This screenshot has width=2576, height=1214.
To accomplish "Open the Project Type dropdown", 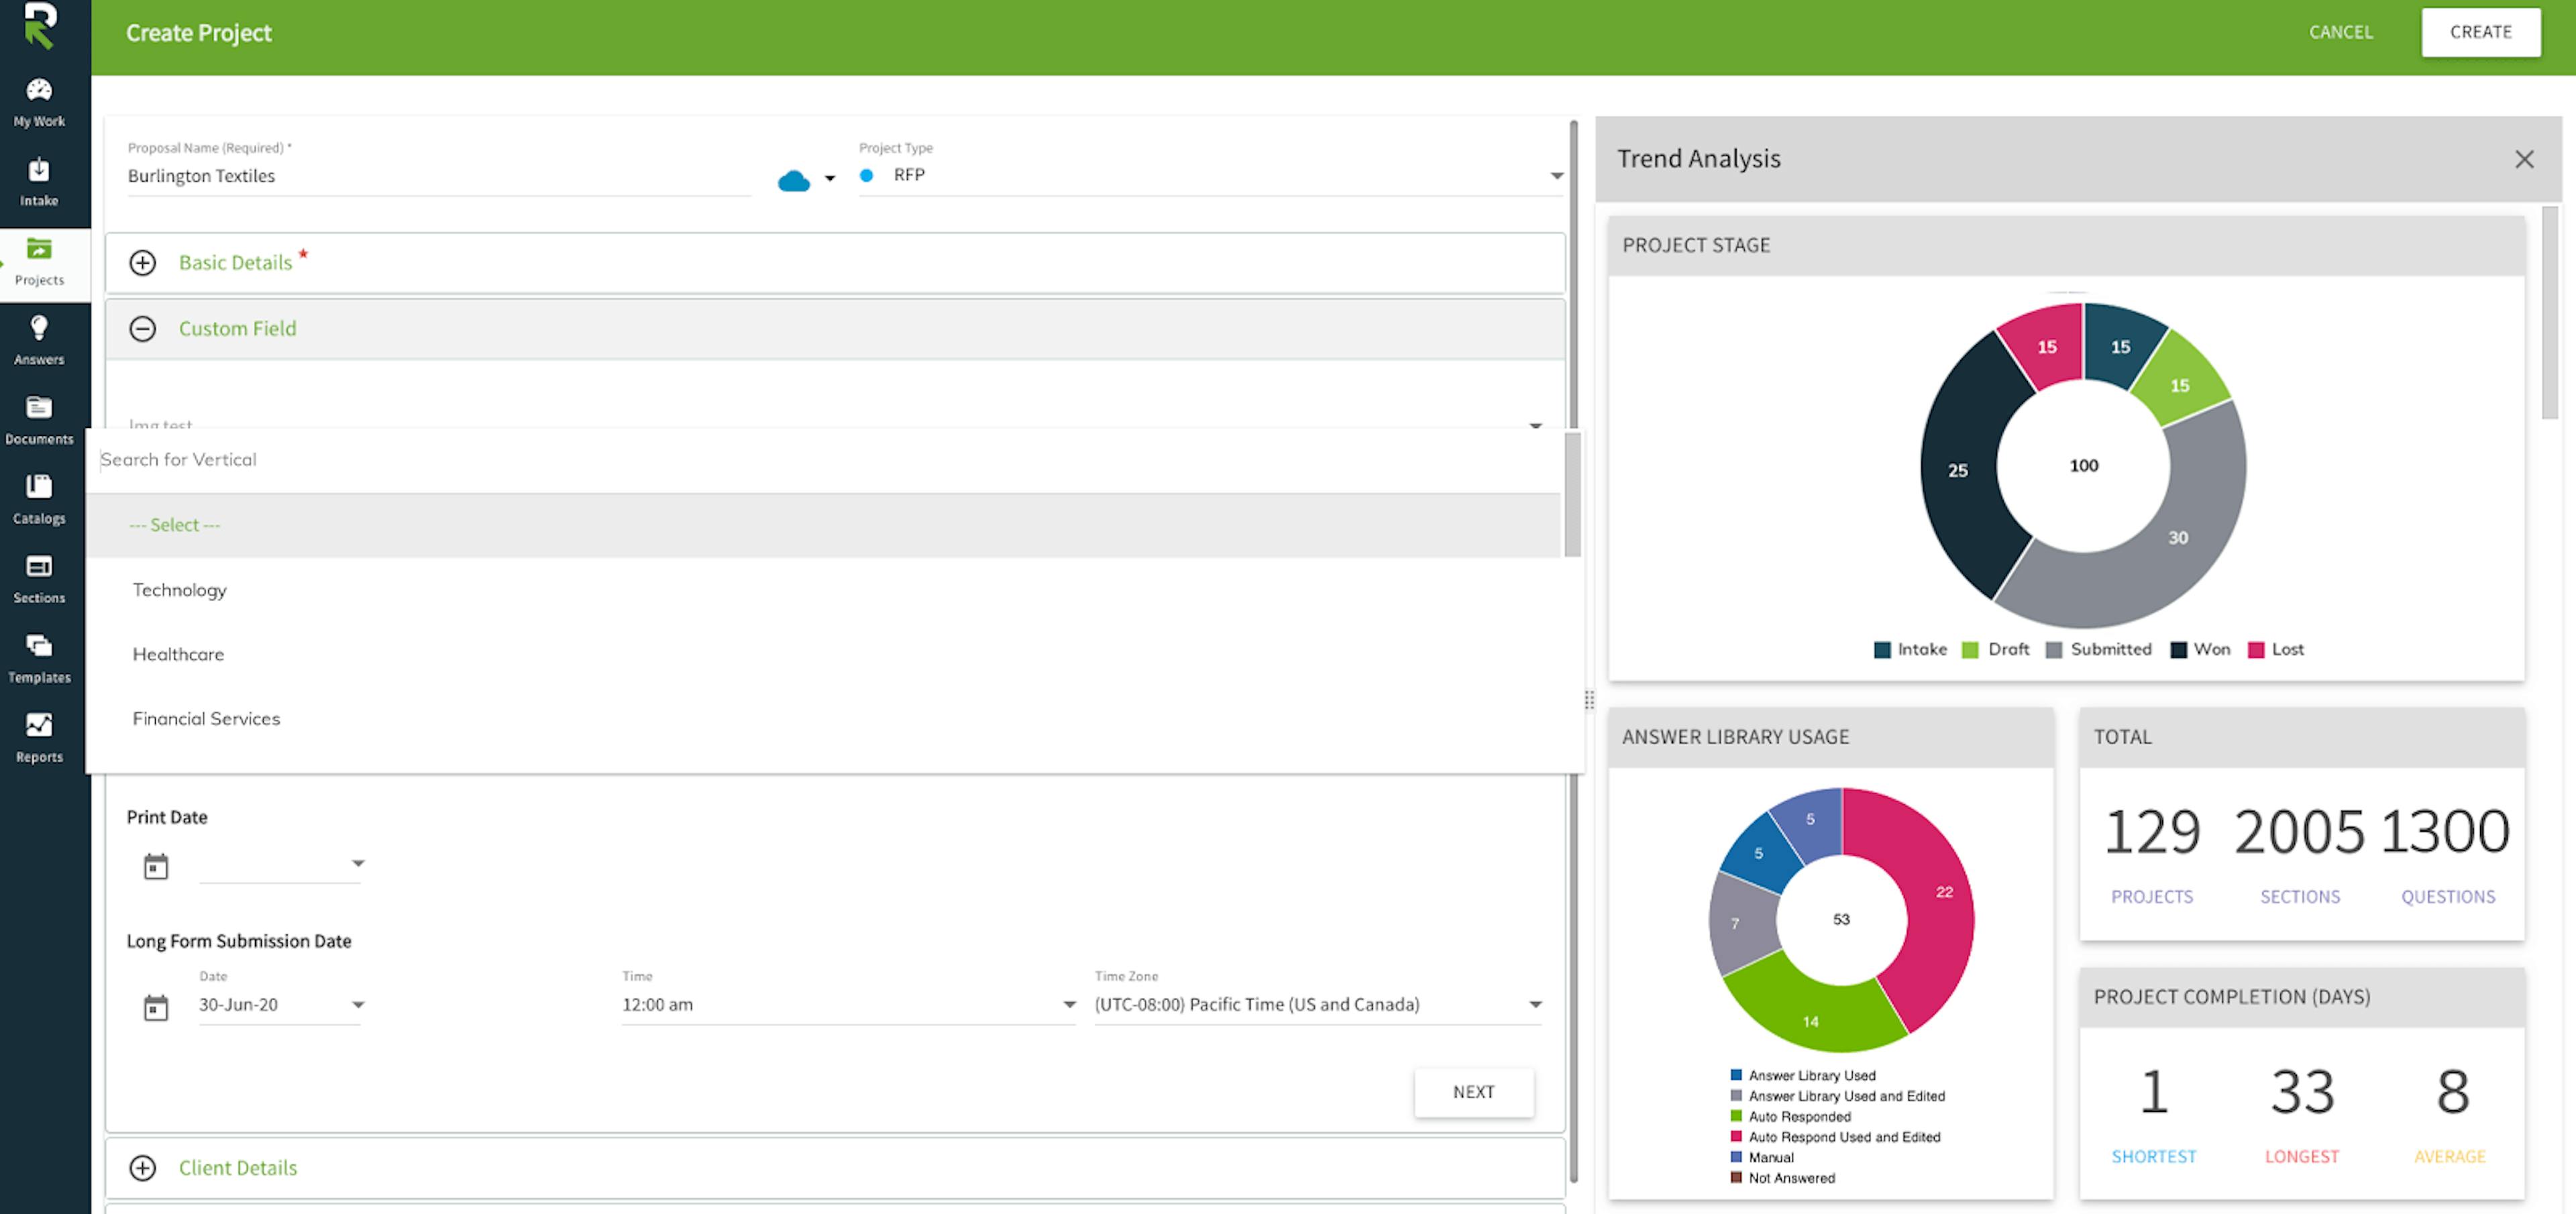I will tap(1556, 175).
